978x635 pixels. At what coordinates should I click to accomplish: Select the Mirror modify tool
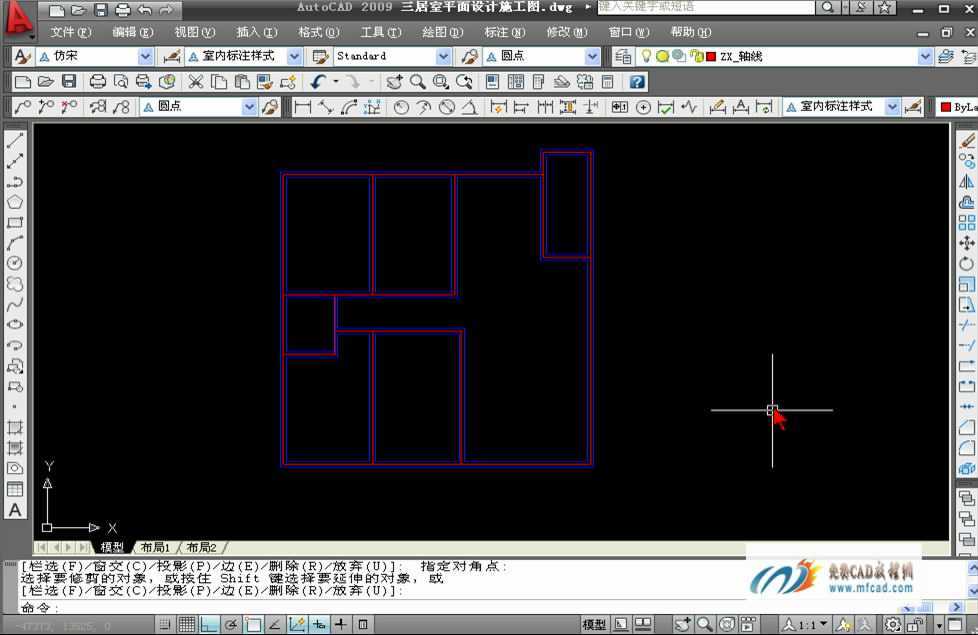click(x=967, y=182)
